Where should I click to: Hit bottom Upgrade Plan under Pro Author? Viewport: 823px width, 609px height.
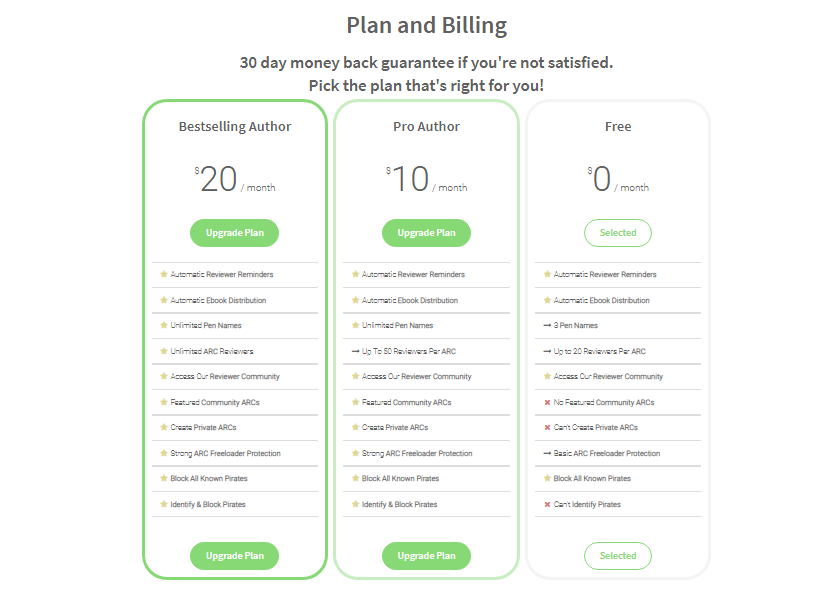426,556
